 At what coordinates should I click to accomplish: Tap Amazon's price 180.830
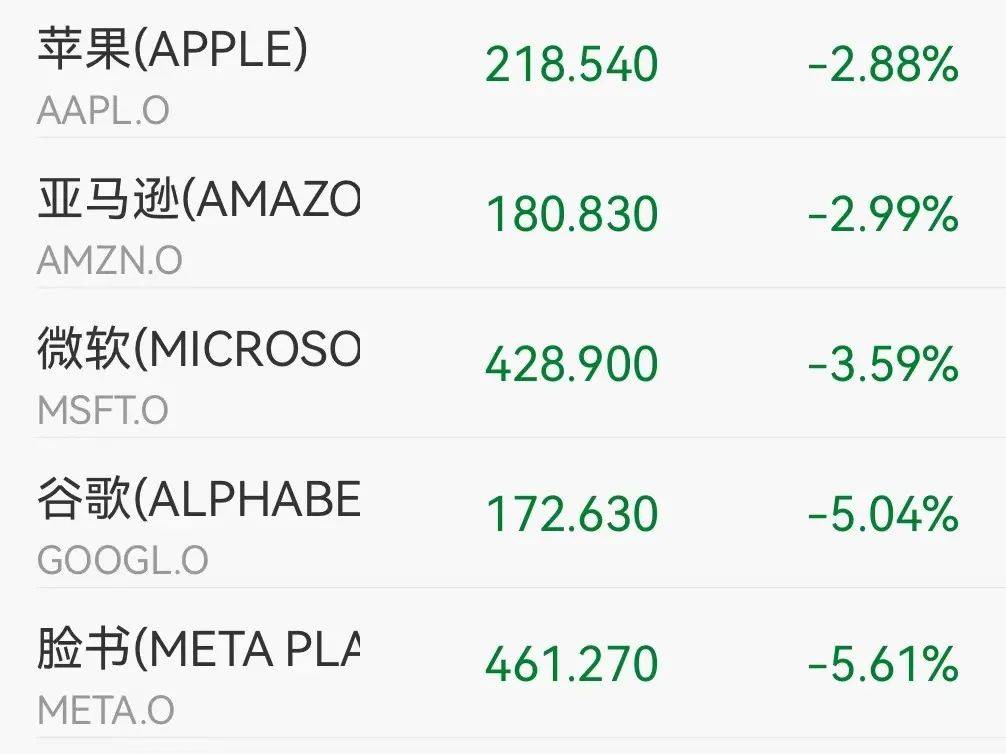coord(572,214)
